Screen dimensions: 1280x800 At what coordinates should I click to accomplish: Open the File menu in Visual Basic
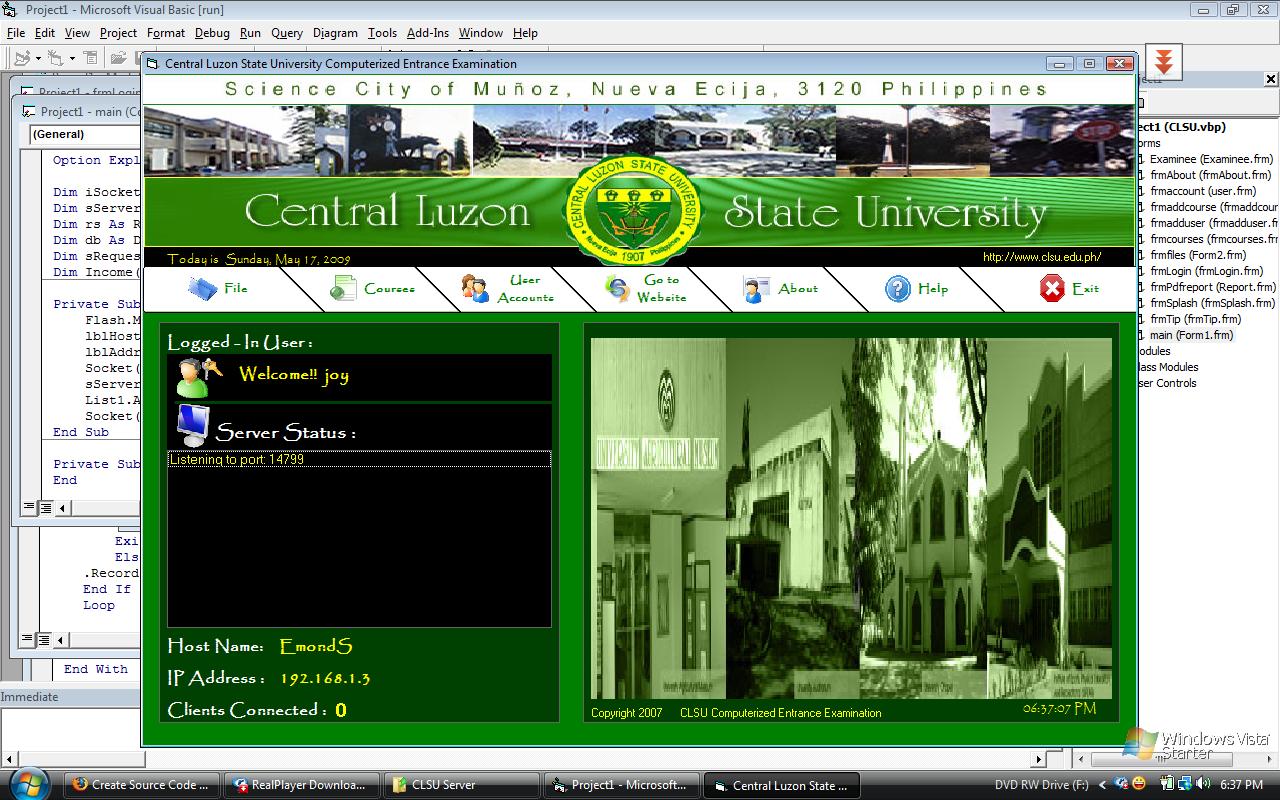point(15,33)
